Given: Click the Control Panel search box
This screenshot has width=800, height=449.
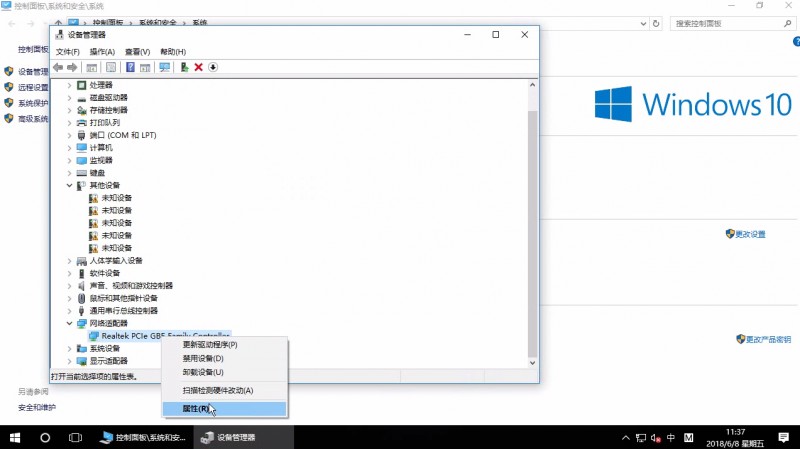Looking at the screenshot, I should click(x=733, y=23).
